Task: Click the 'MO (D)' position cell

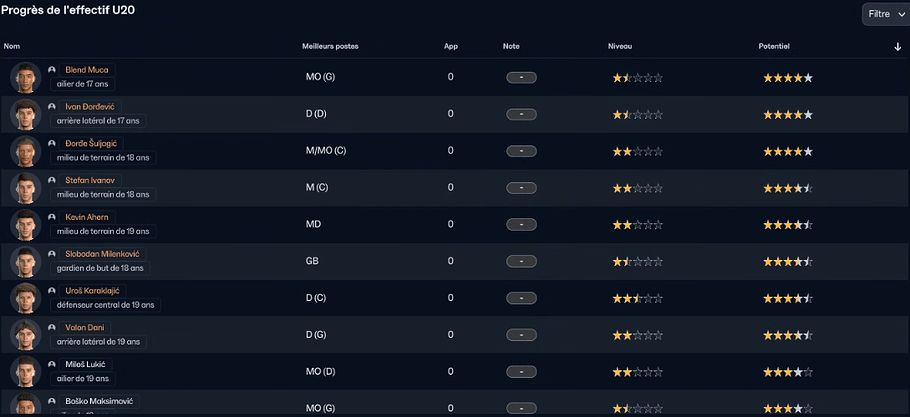Action: coord(320,372)
